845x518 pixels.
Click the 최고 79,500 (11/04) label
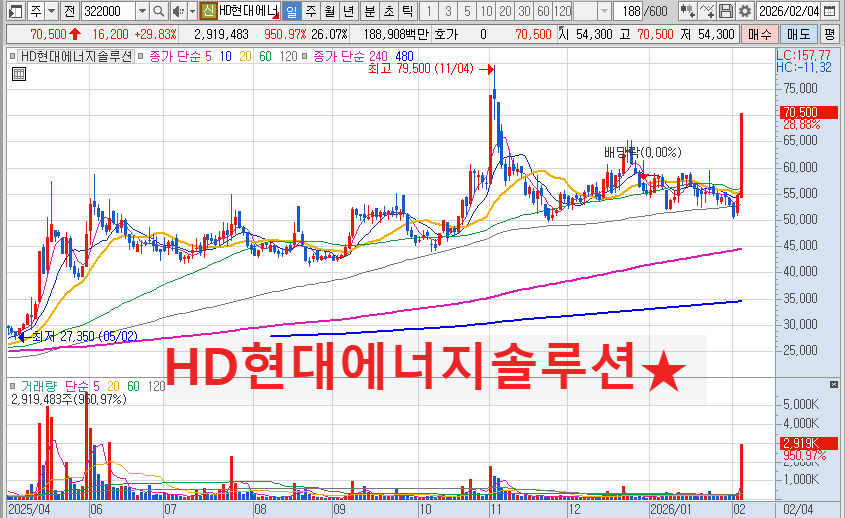pyautogui.click(x=421, y=68)
